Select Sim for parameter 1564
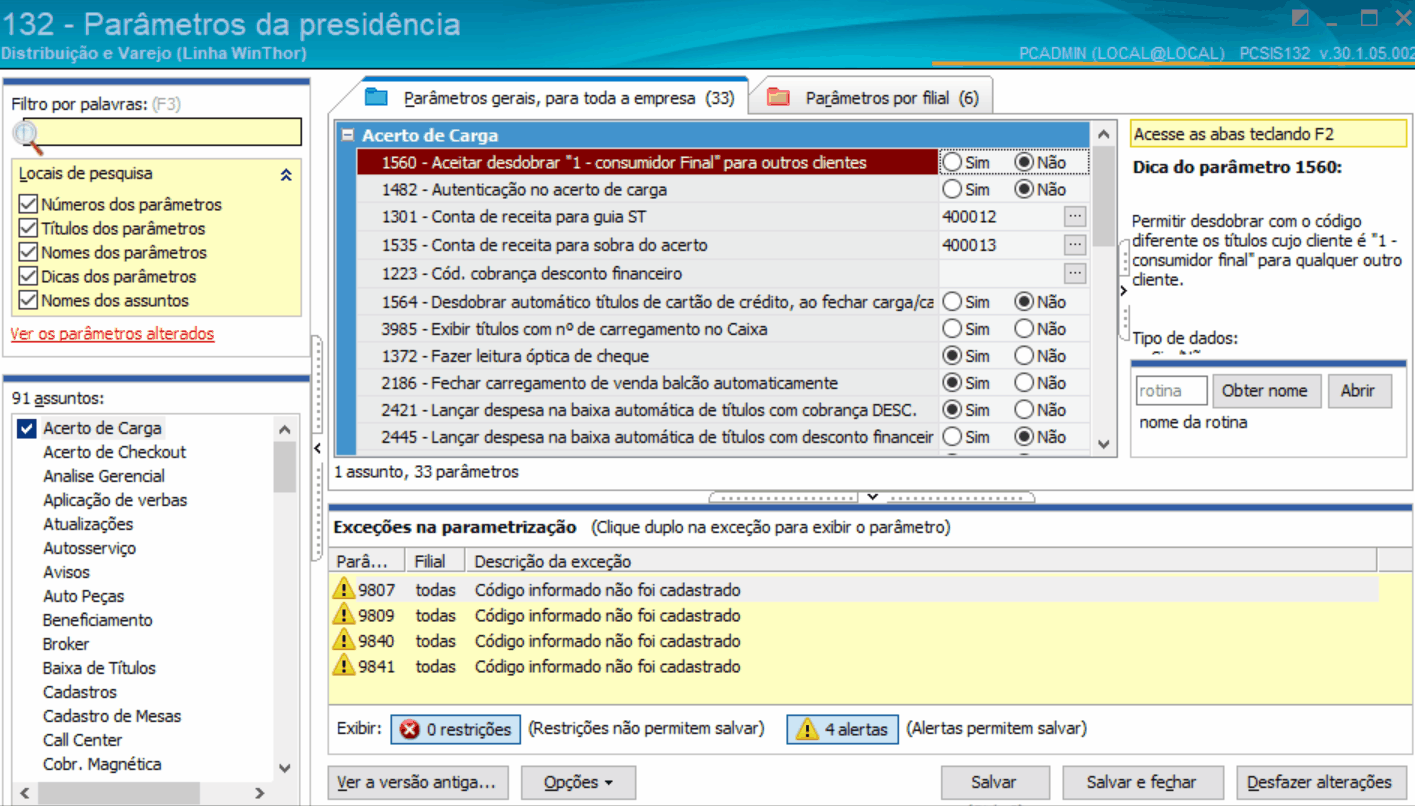 [953, 301]
